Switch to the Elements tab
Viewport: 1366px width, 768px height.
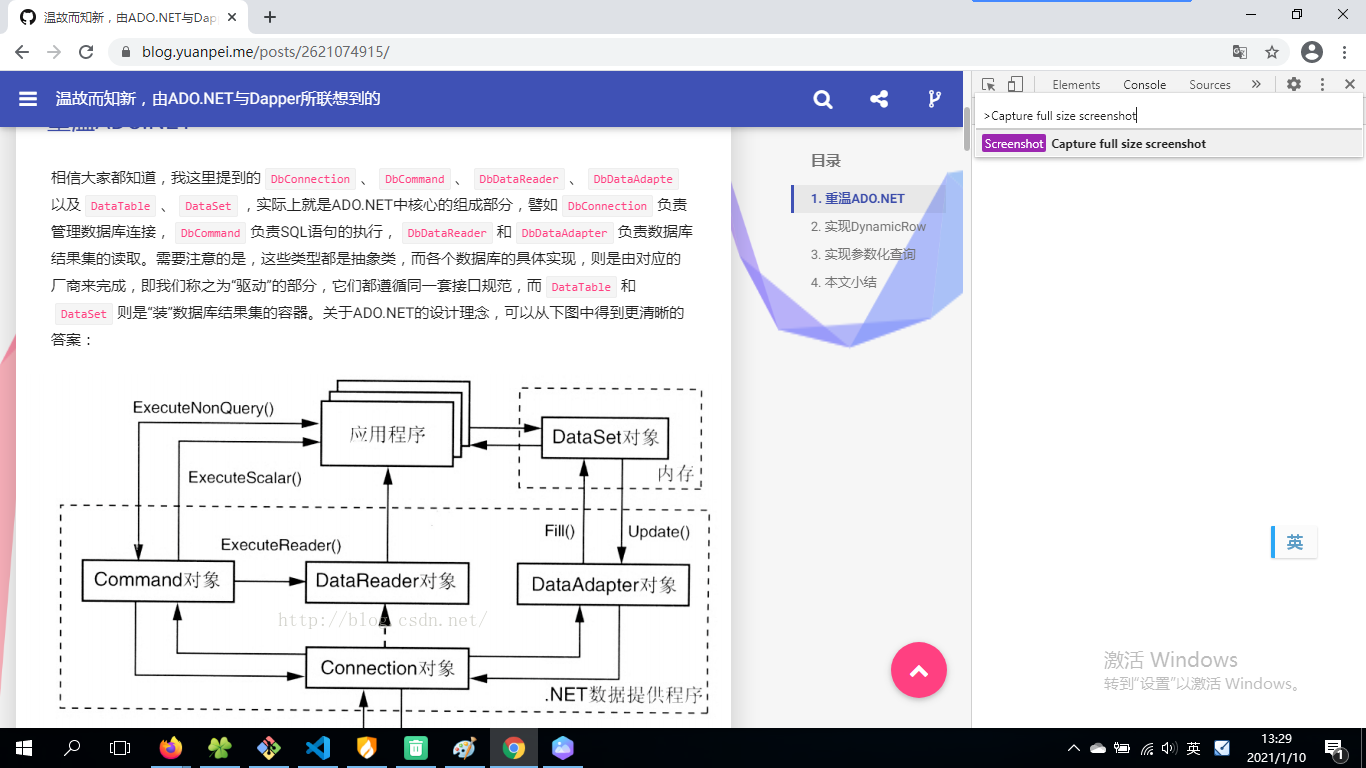(x=1076, y=85)
